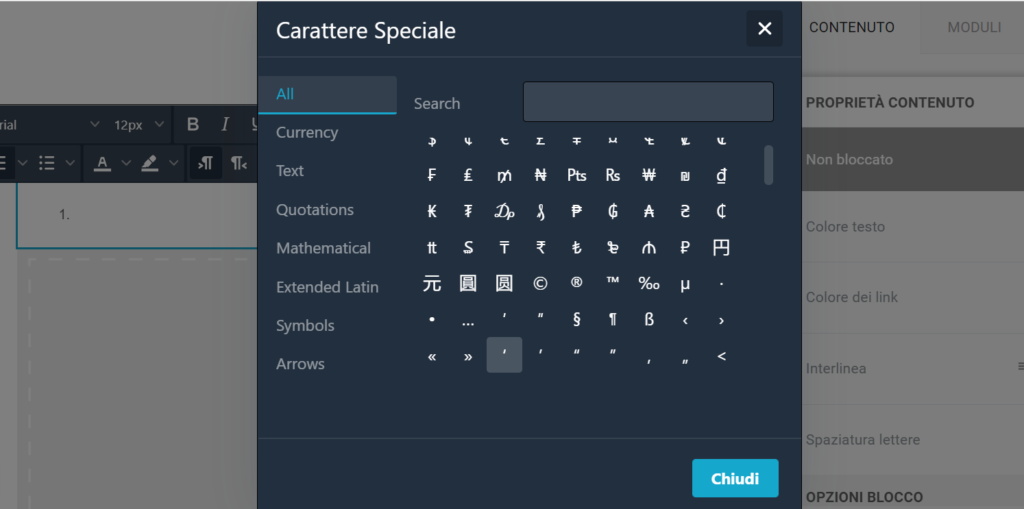
Task: Select the per mille ‰ symbol
Action: click(x=649, y=284)
